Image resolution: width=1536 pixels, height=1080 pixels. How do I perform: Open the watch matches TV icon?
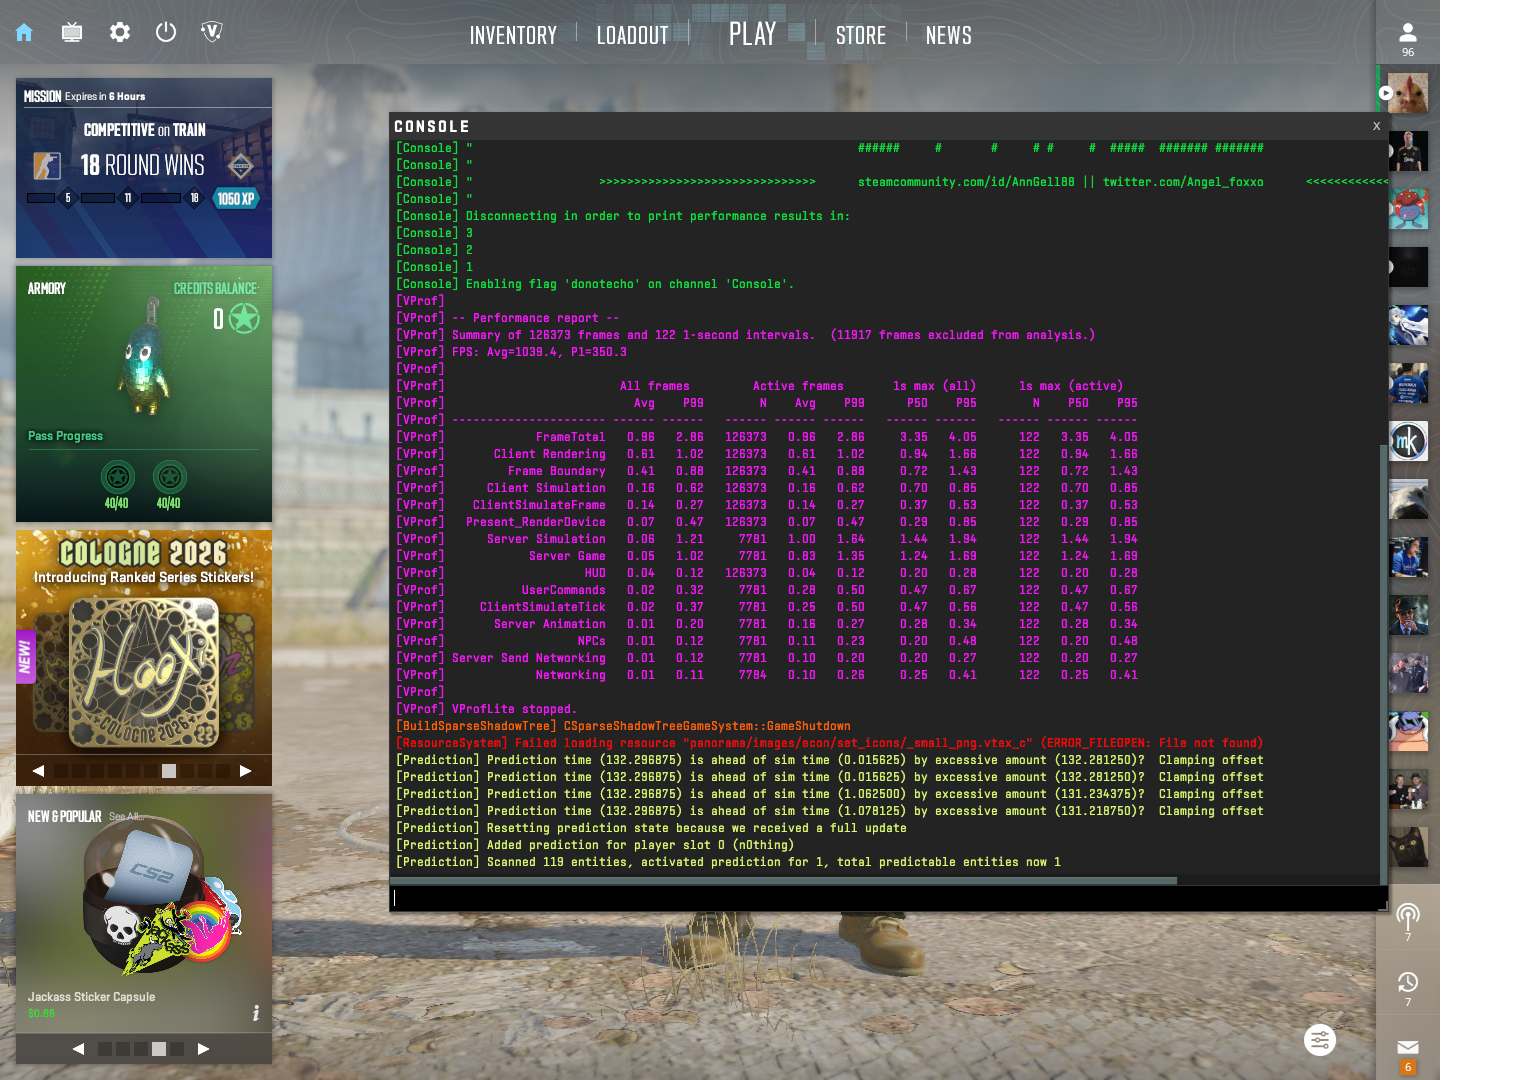click(72, 32)
